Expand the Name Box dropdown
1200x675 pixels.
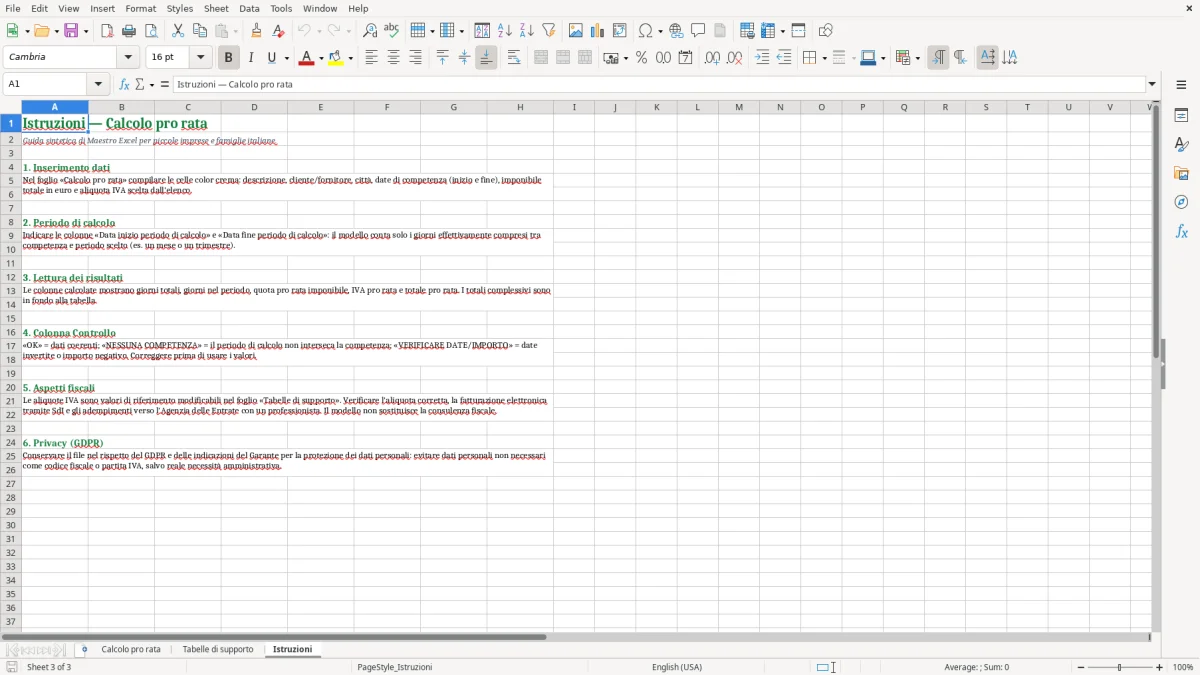[x=98, y=84]
